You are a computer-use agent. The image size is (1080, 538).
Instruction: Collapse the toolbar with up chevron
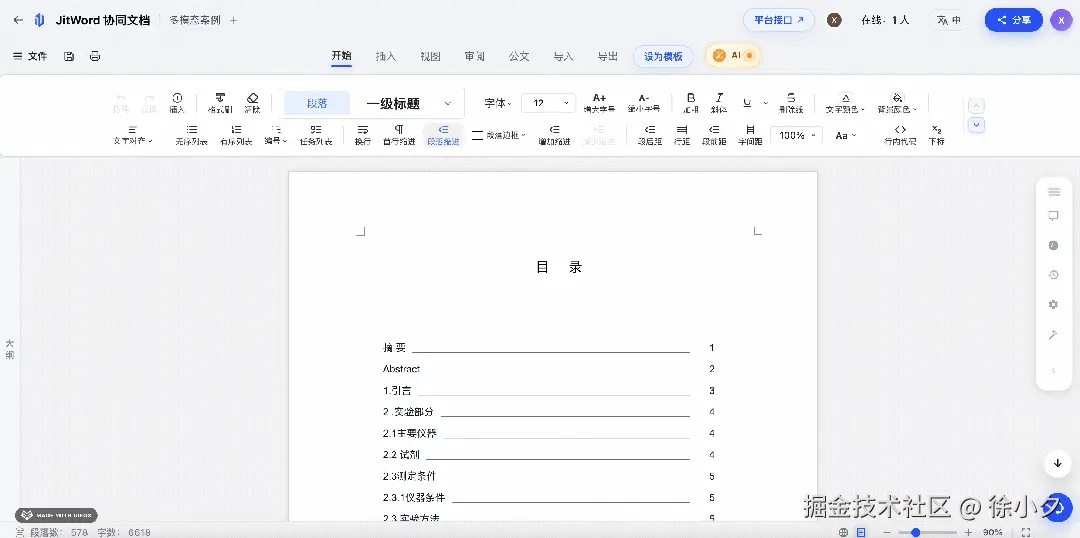point(976,105)
